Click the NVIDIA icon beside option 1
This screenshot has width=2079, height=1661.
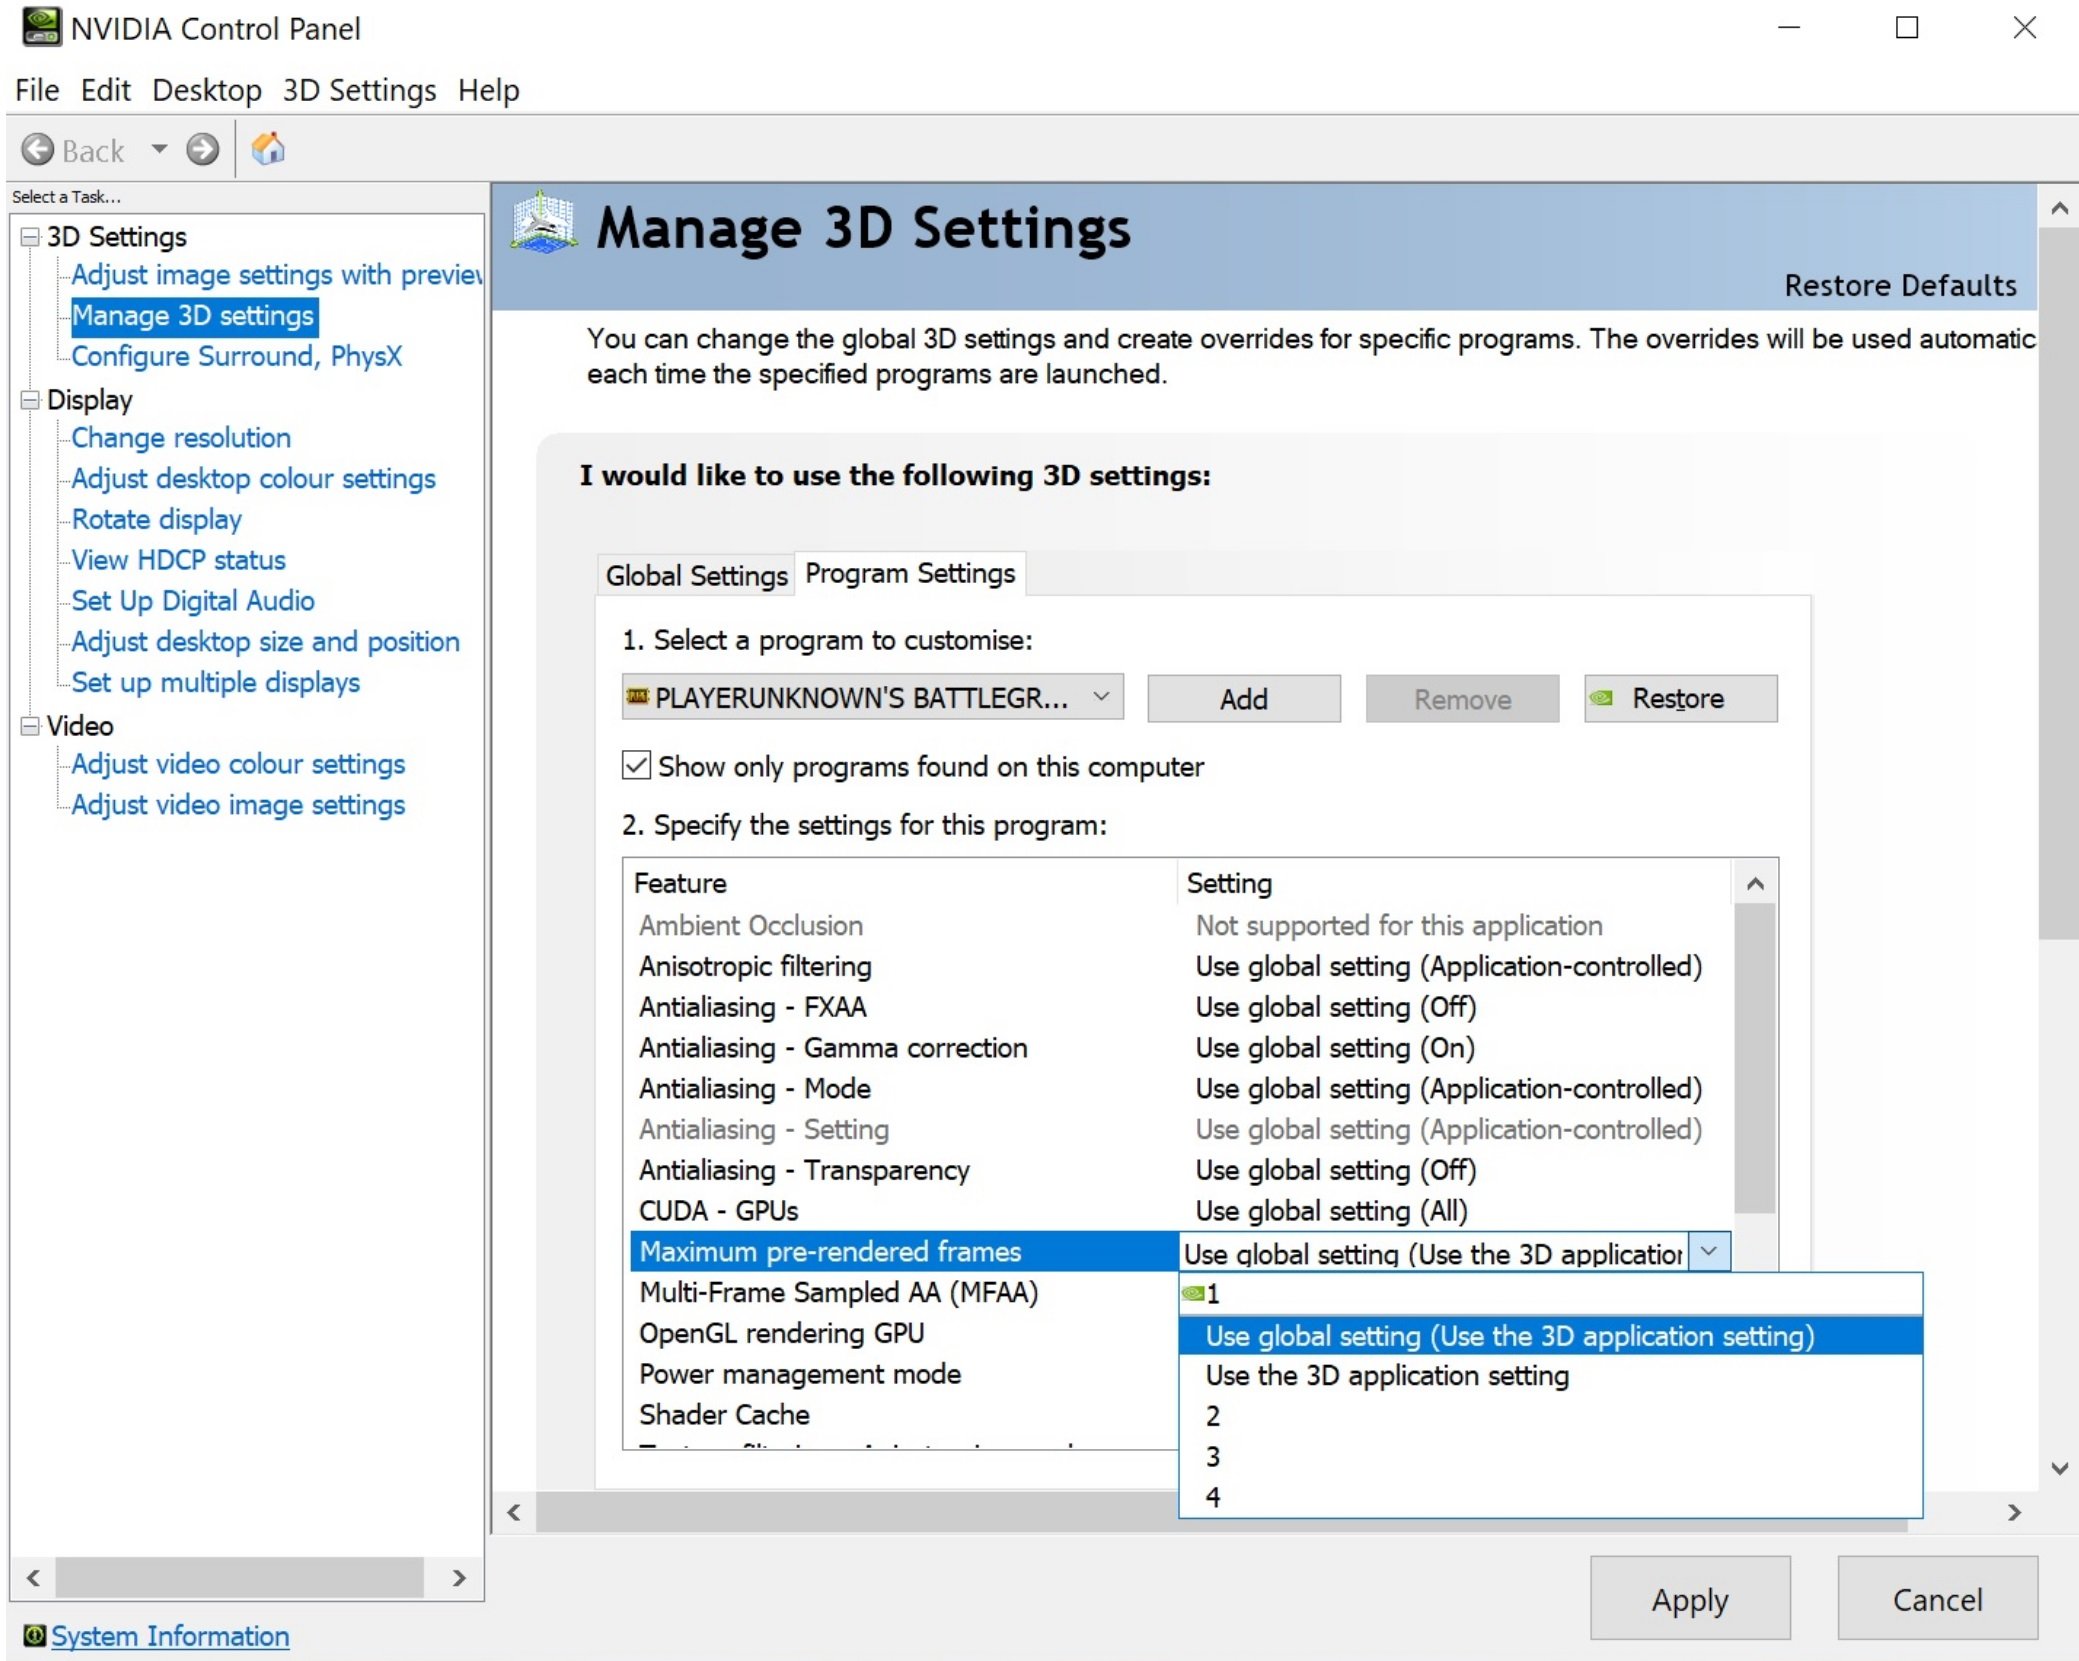click(x=1192, y=1293)
